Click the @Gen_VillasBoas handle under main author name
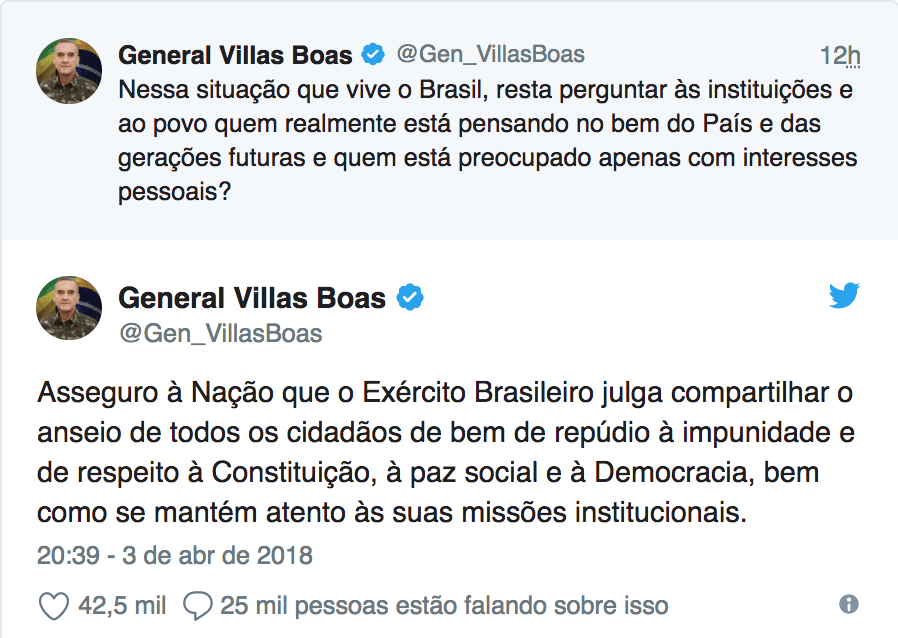898x638 pixels. point(220,333)
